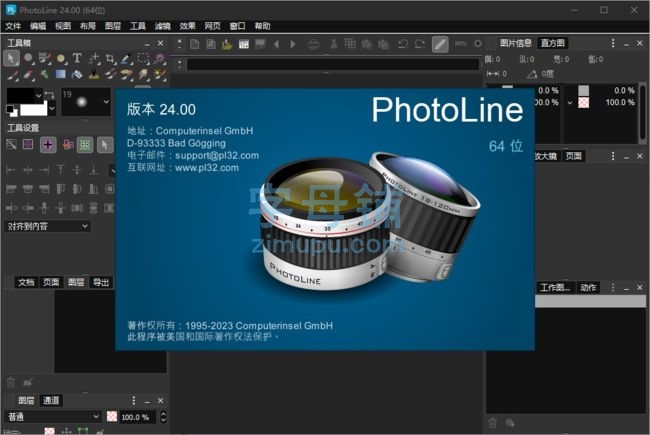Click the ruler toggle toolbar button
The width and height of the screenshot is (650, 435).
[440, 44]
